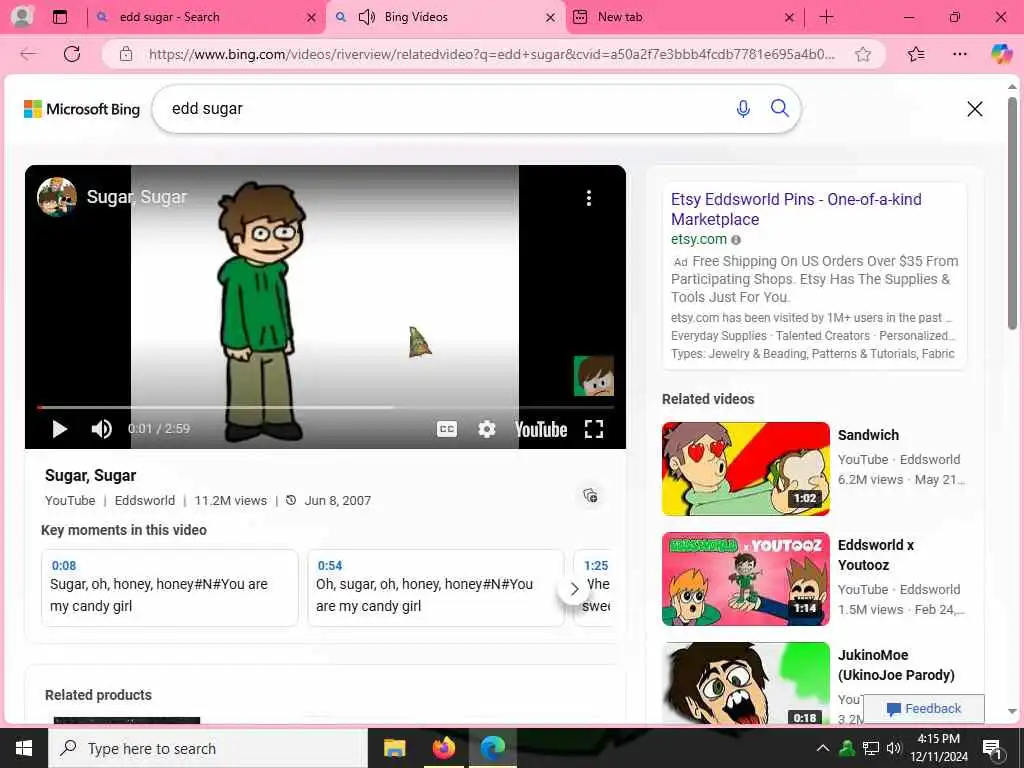Go back using the browser back arrow
Screen dimensions: 1024x768
point(28,54)
